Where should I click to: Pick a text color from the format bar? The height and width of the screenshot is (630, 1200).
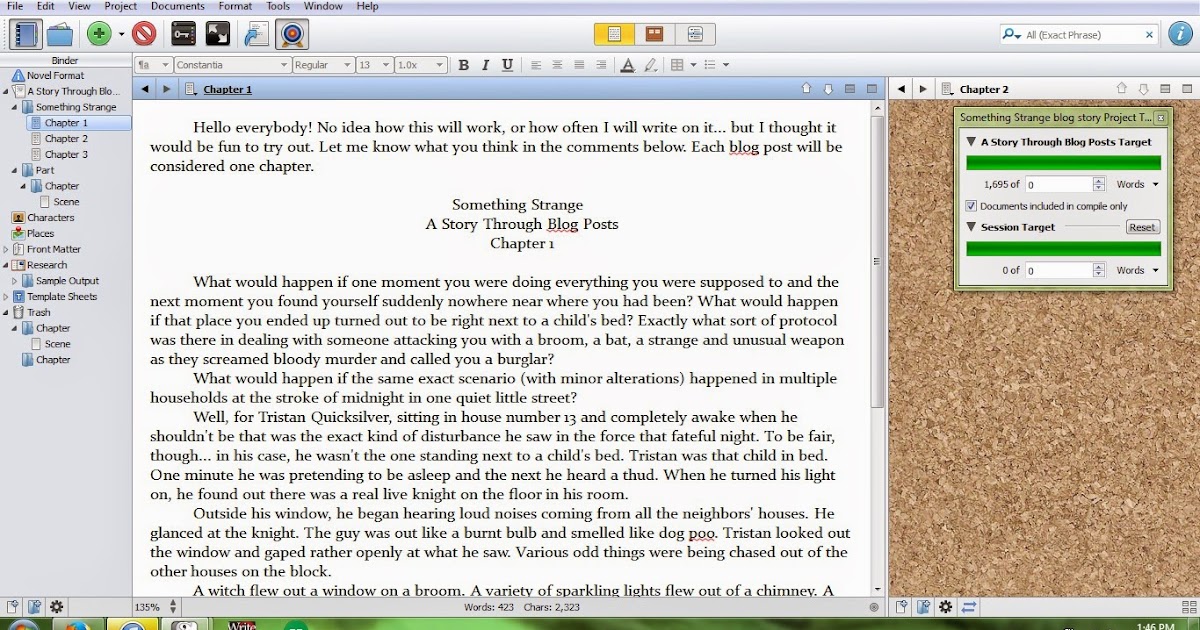pos(627,64)
